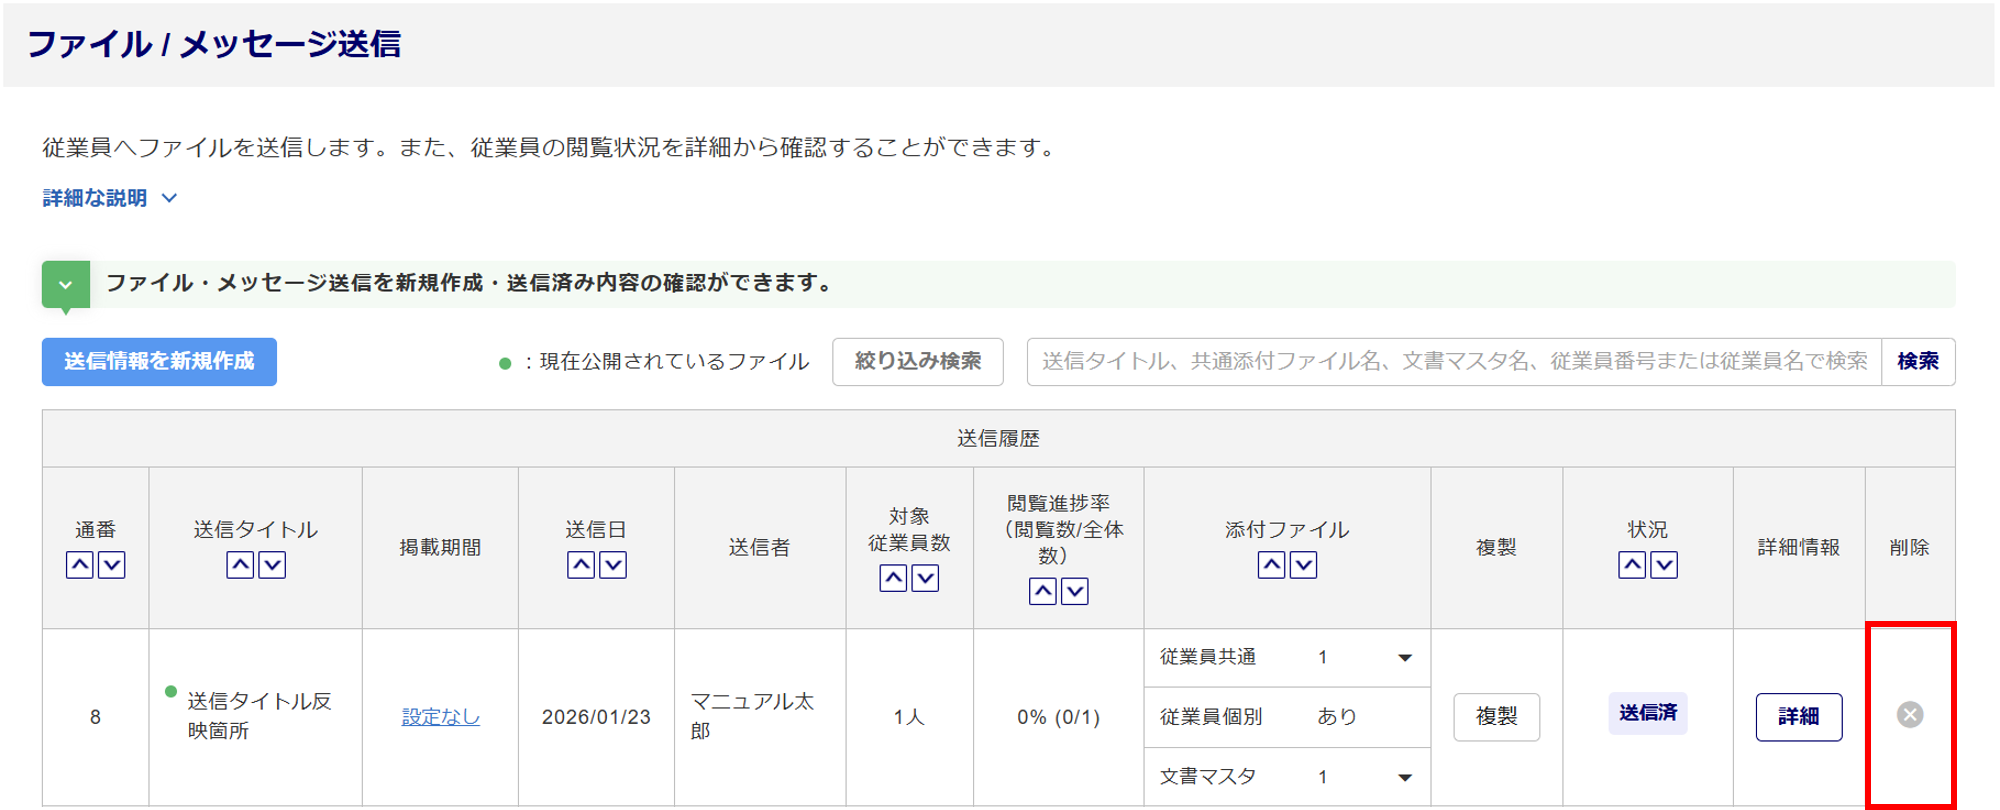Screen dimensions: 2000x810
Task: Click the 検索 search button
Action: point(1917,362)
